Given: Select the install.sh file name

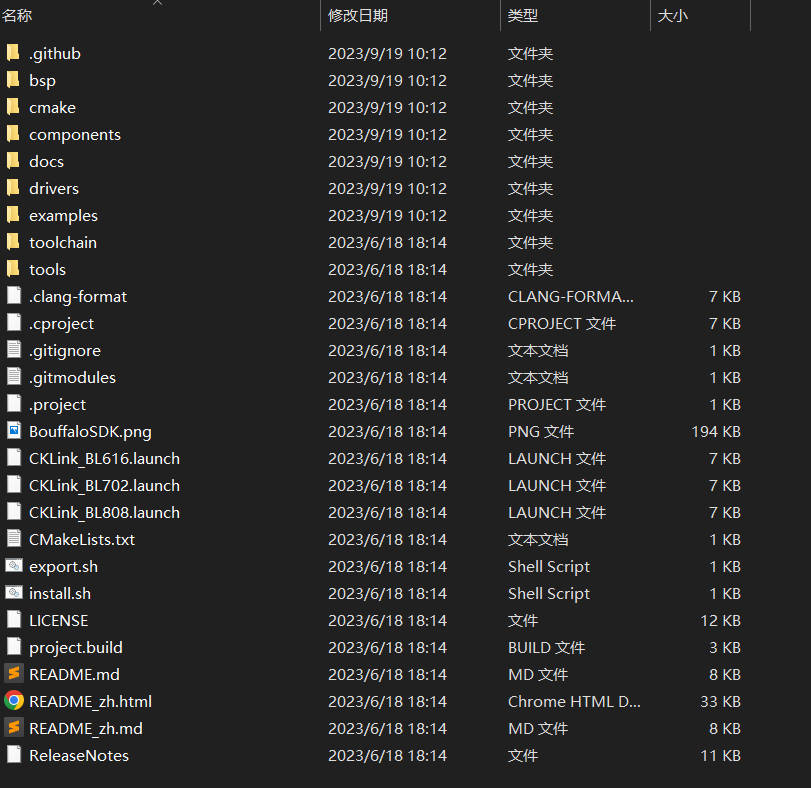Looking at the screenshot, I should (x=60, y=593).
